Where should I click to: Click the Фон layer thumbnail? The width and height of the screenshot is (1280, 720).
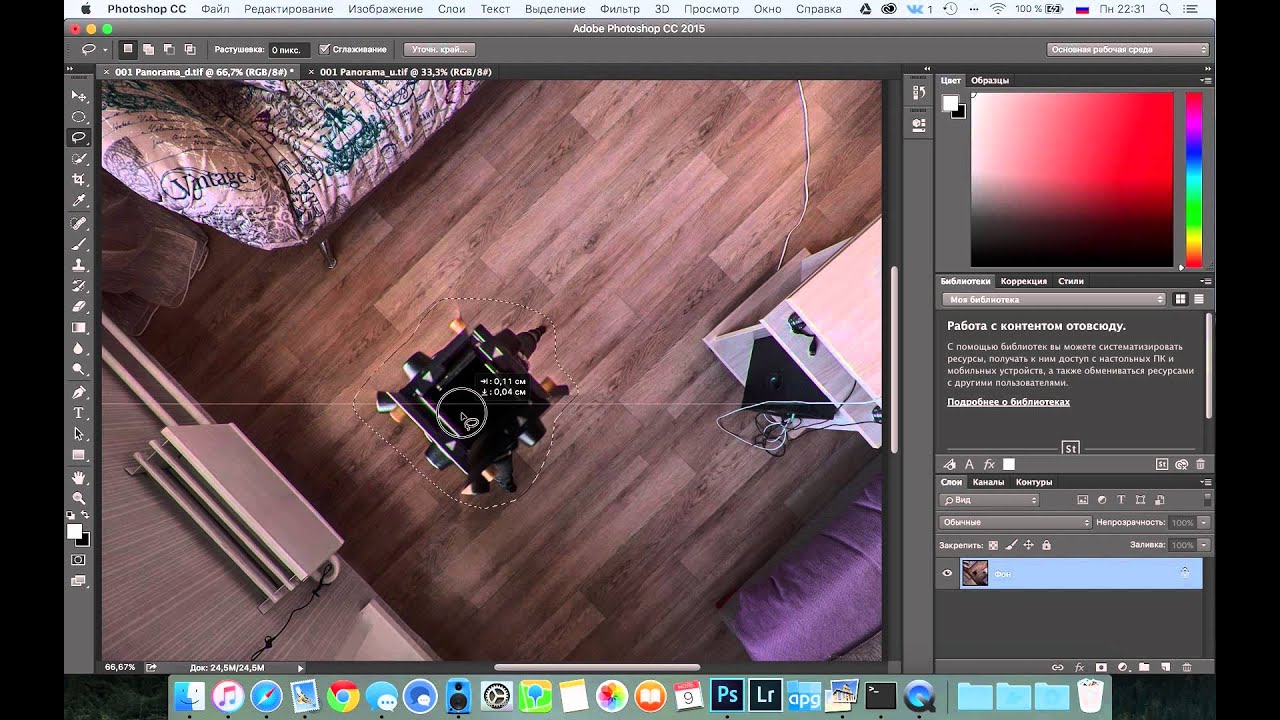pyautogui.click(x=974, y=573)
